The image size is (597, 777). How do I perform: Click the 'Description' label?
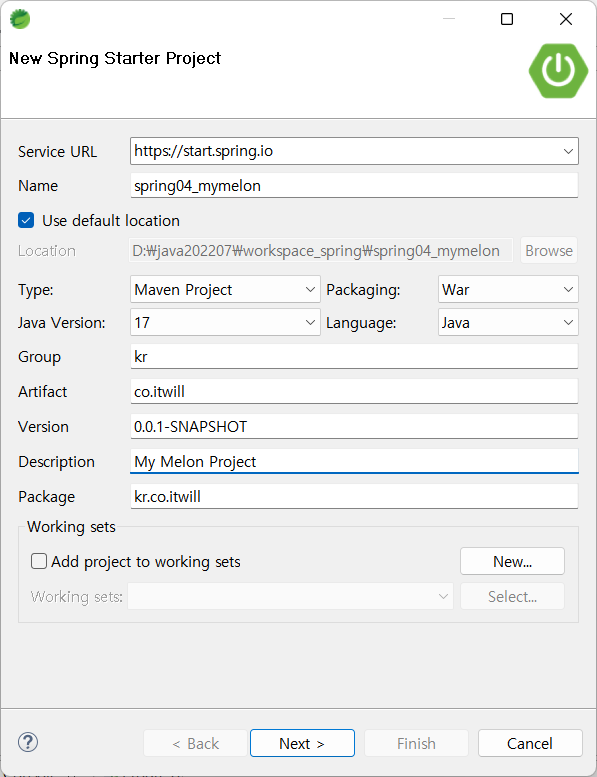pos(56,462)
